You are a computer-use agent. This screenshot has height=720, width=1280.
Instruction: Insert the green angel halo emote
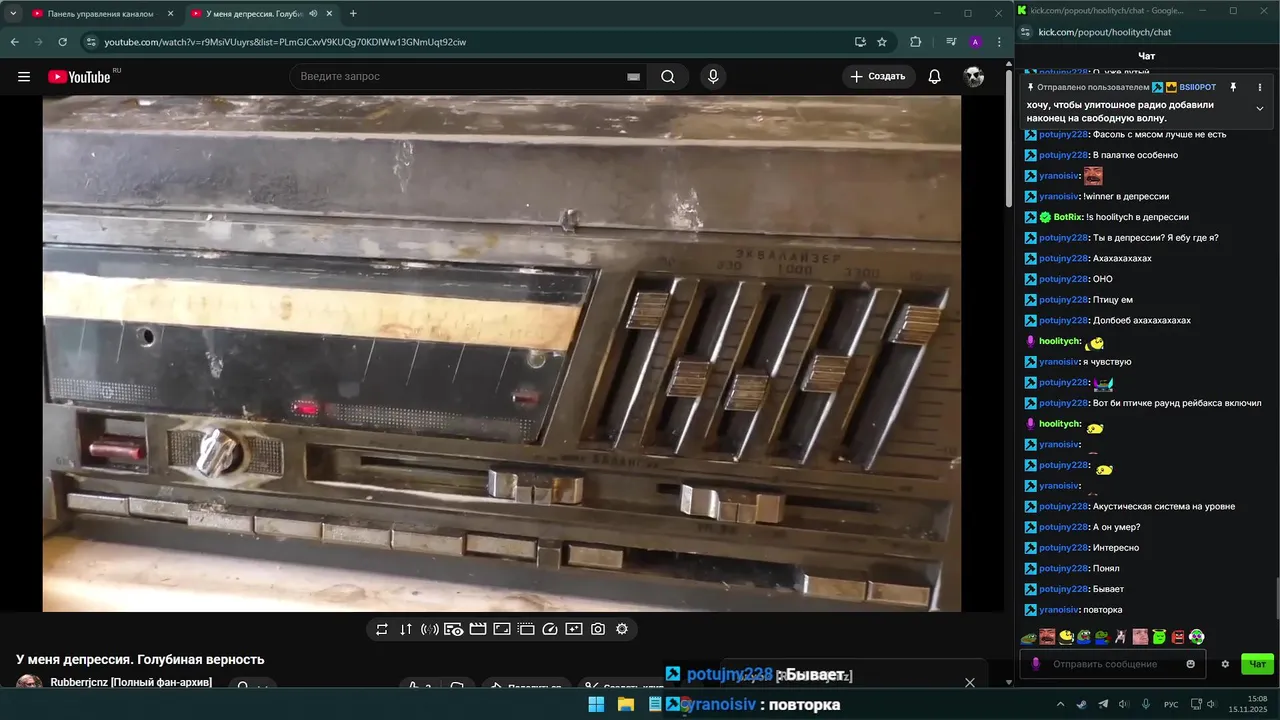tap(1159, 637)
